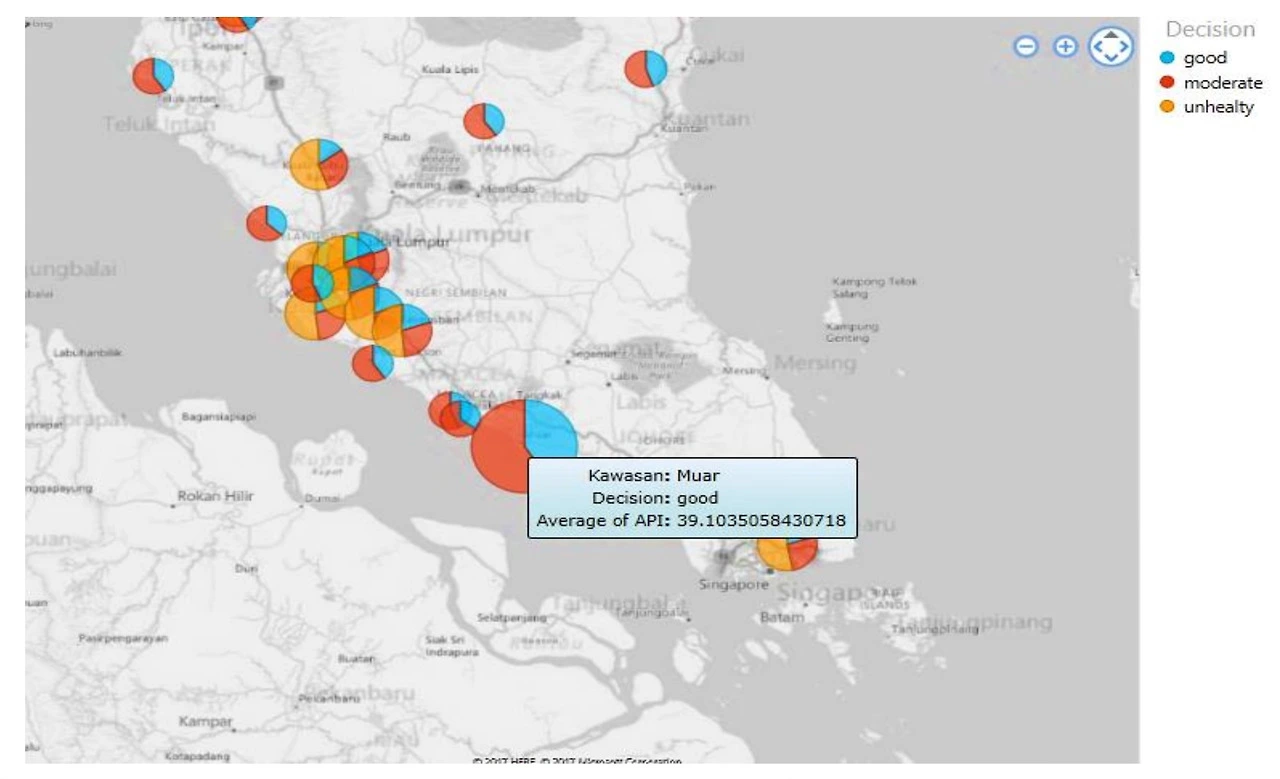The width and height of the screenshot is (1280, 779).
Task: Click the pie chart next to Cukai
Action: coord(646,69)
